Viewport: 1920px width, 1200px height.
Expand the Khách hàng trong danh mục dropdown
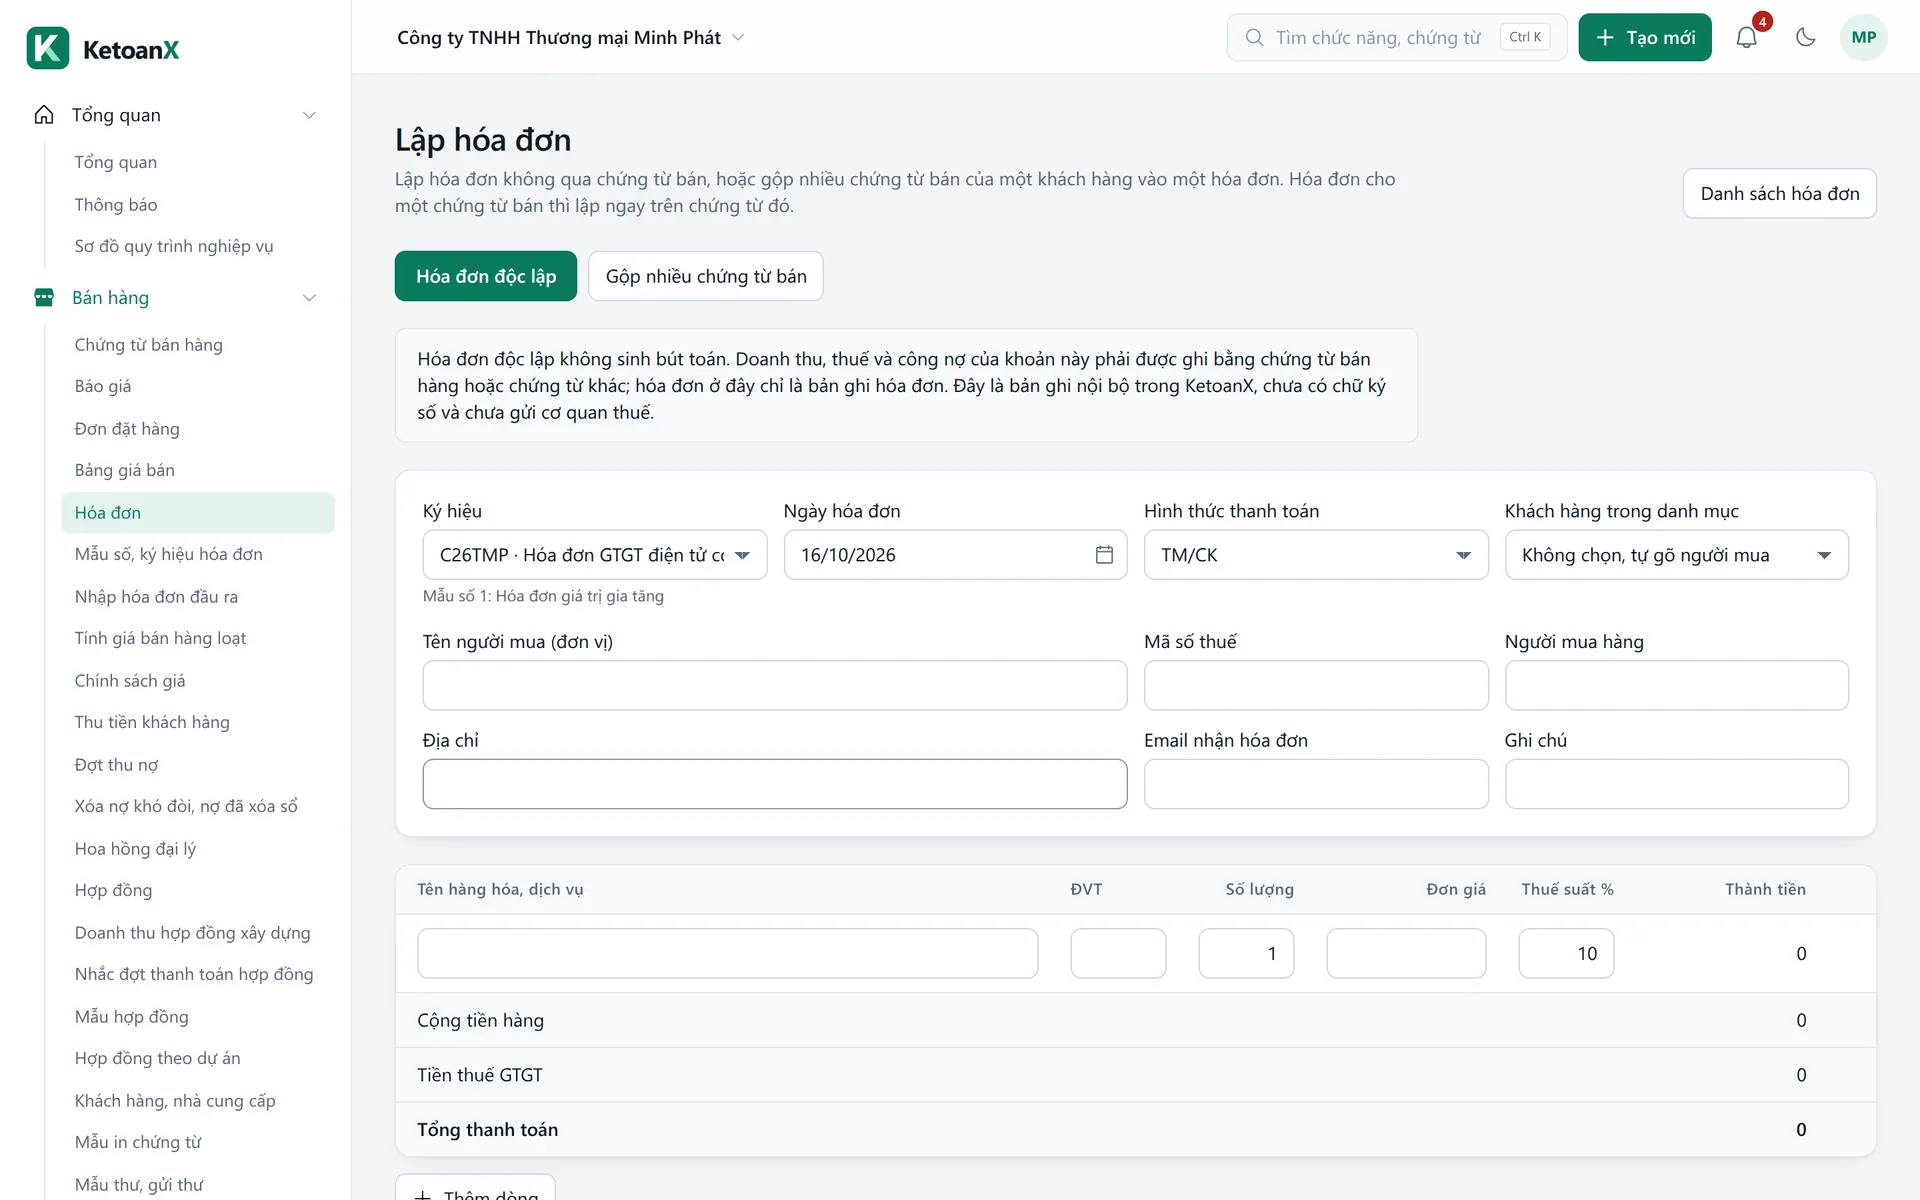(1677, 555)
